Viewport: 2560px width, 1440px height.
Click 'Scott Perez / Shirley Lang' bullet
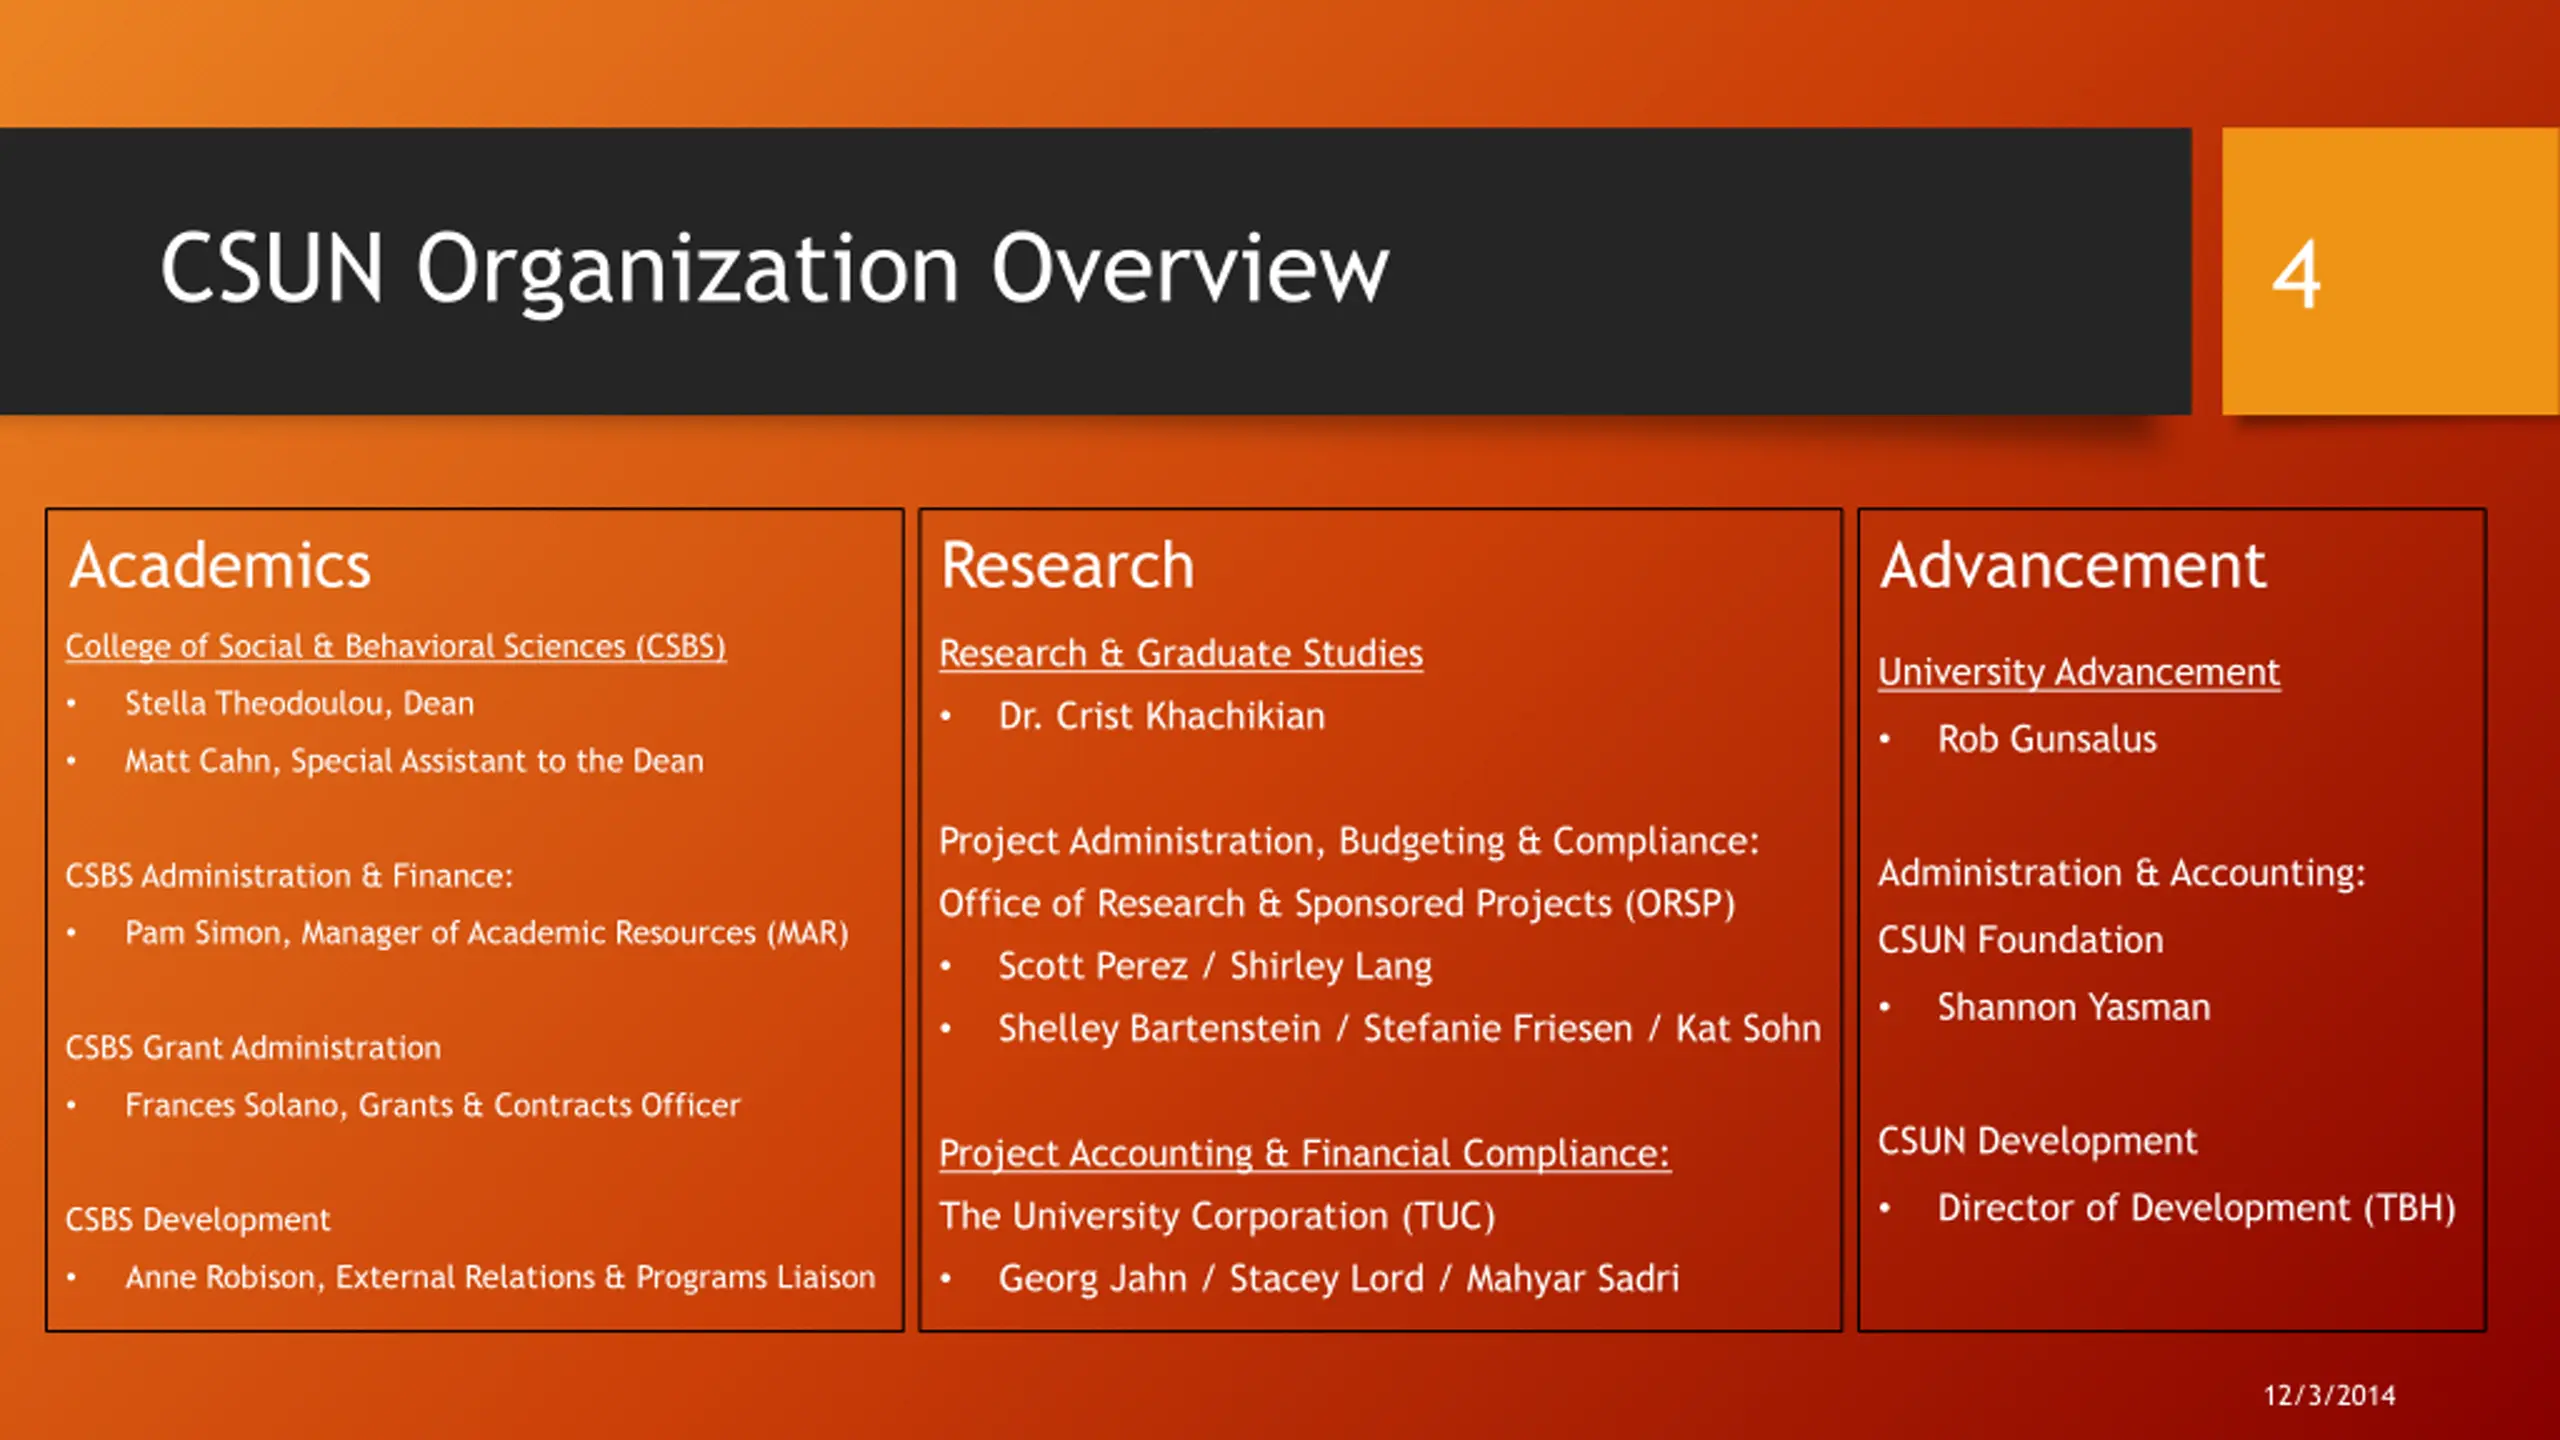1215,966
